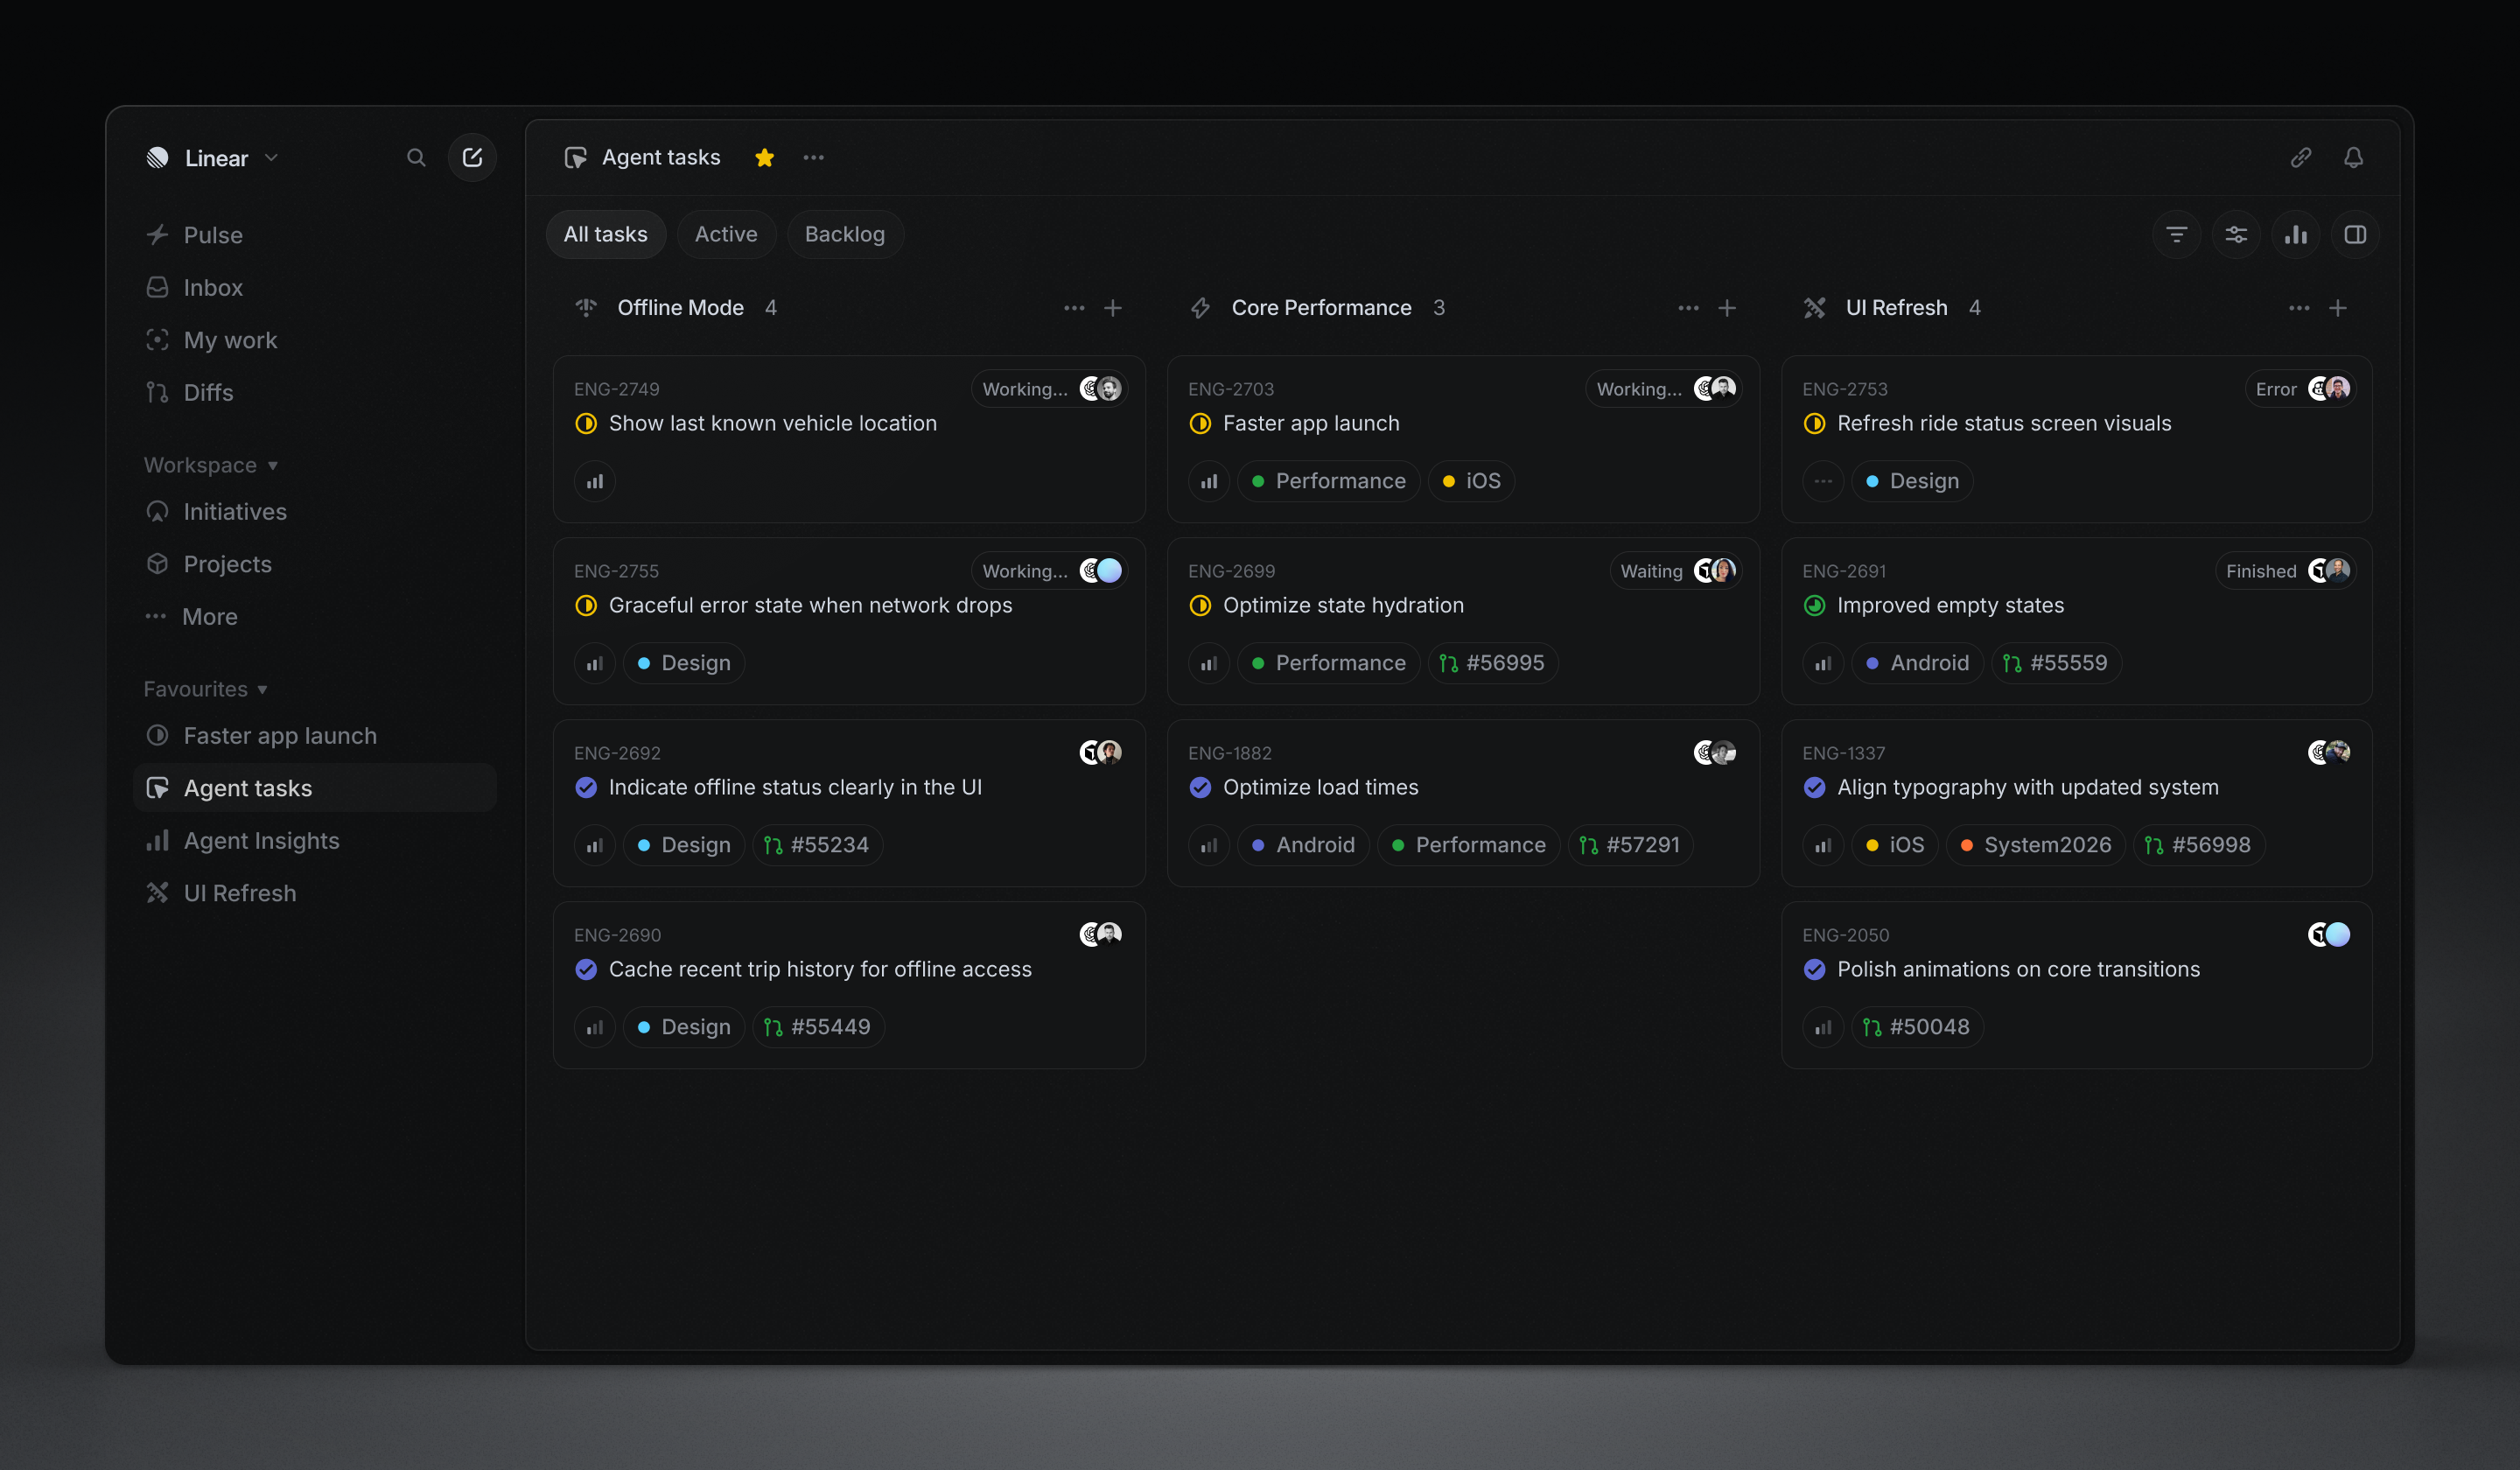
Task: Click the compose new issue icon
Action: (472, 158)
